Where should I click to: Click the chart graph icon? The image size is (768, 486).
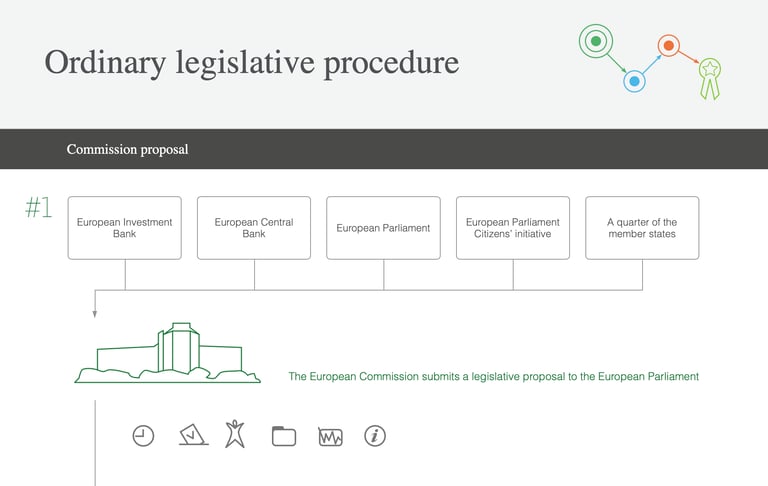pos(331,437)
